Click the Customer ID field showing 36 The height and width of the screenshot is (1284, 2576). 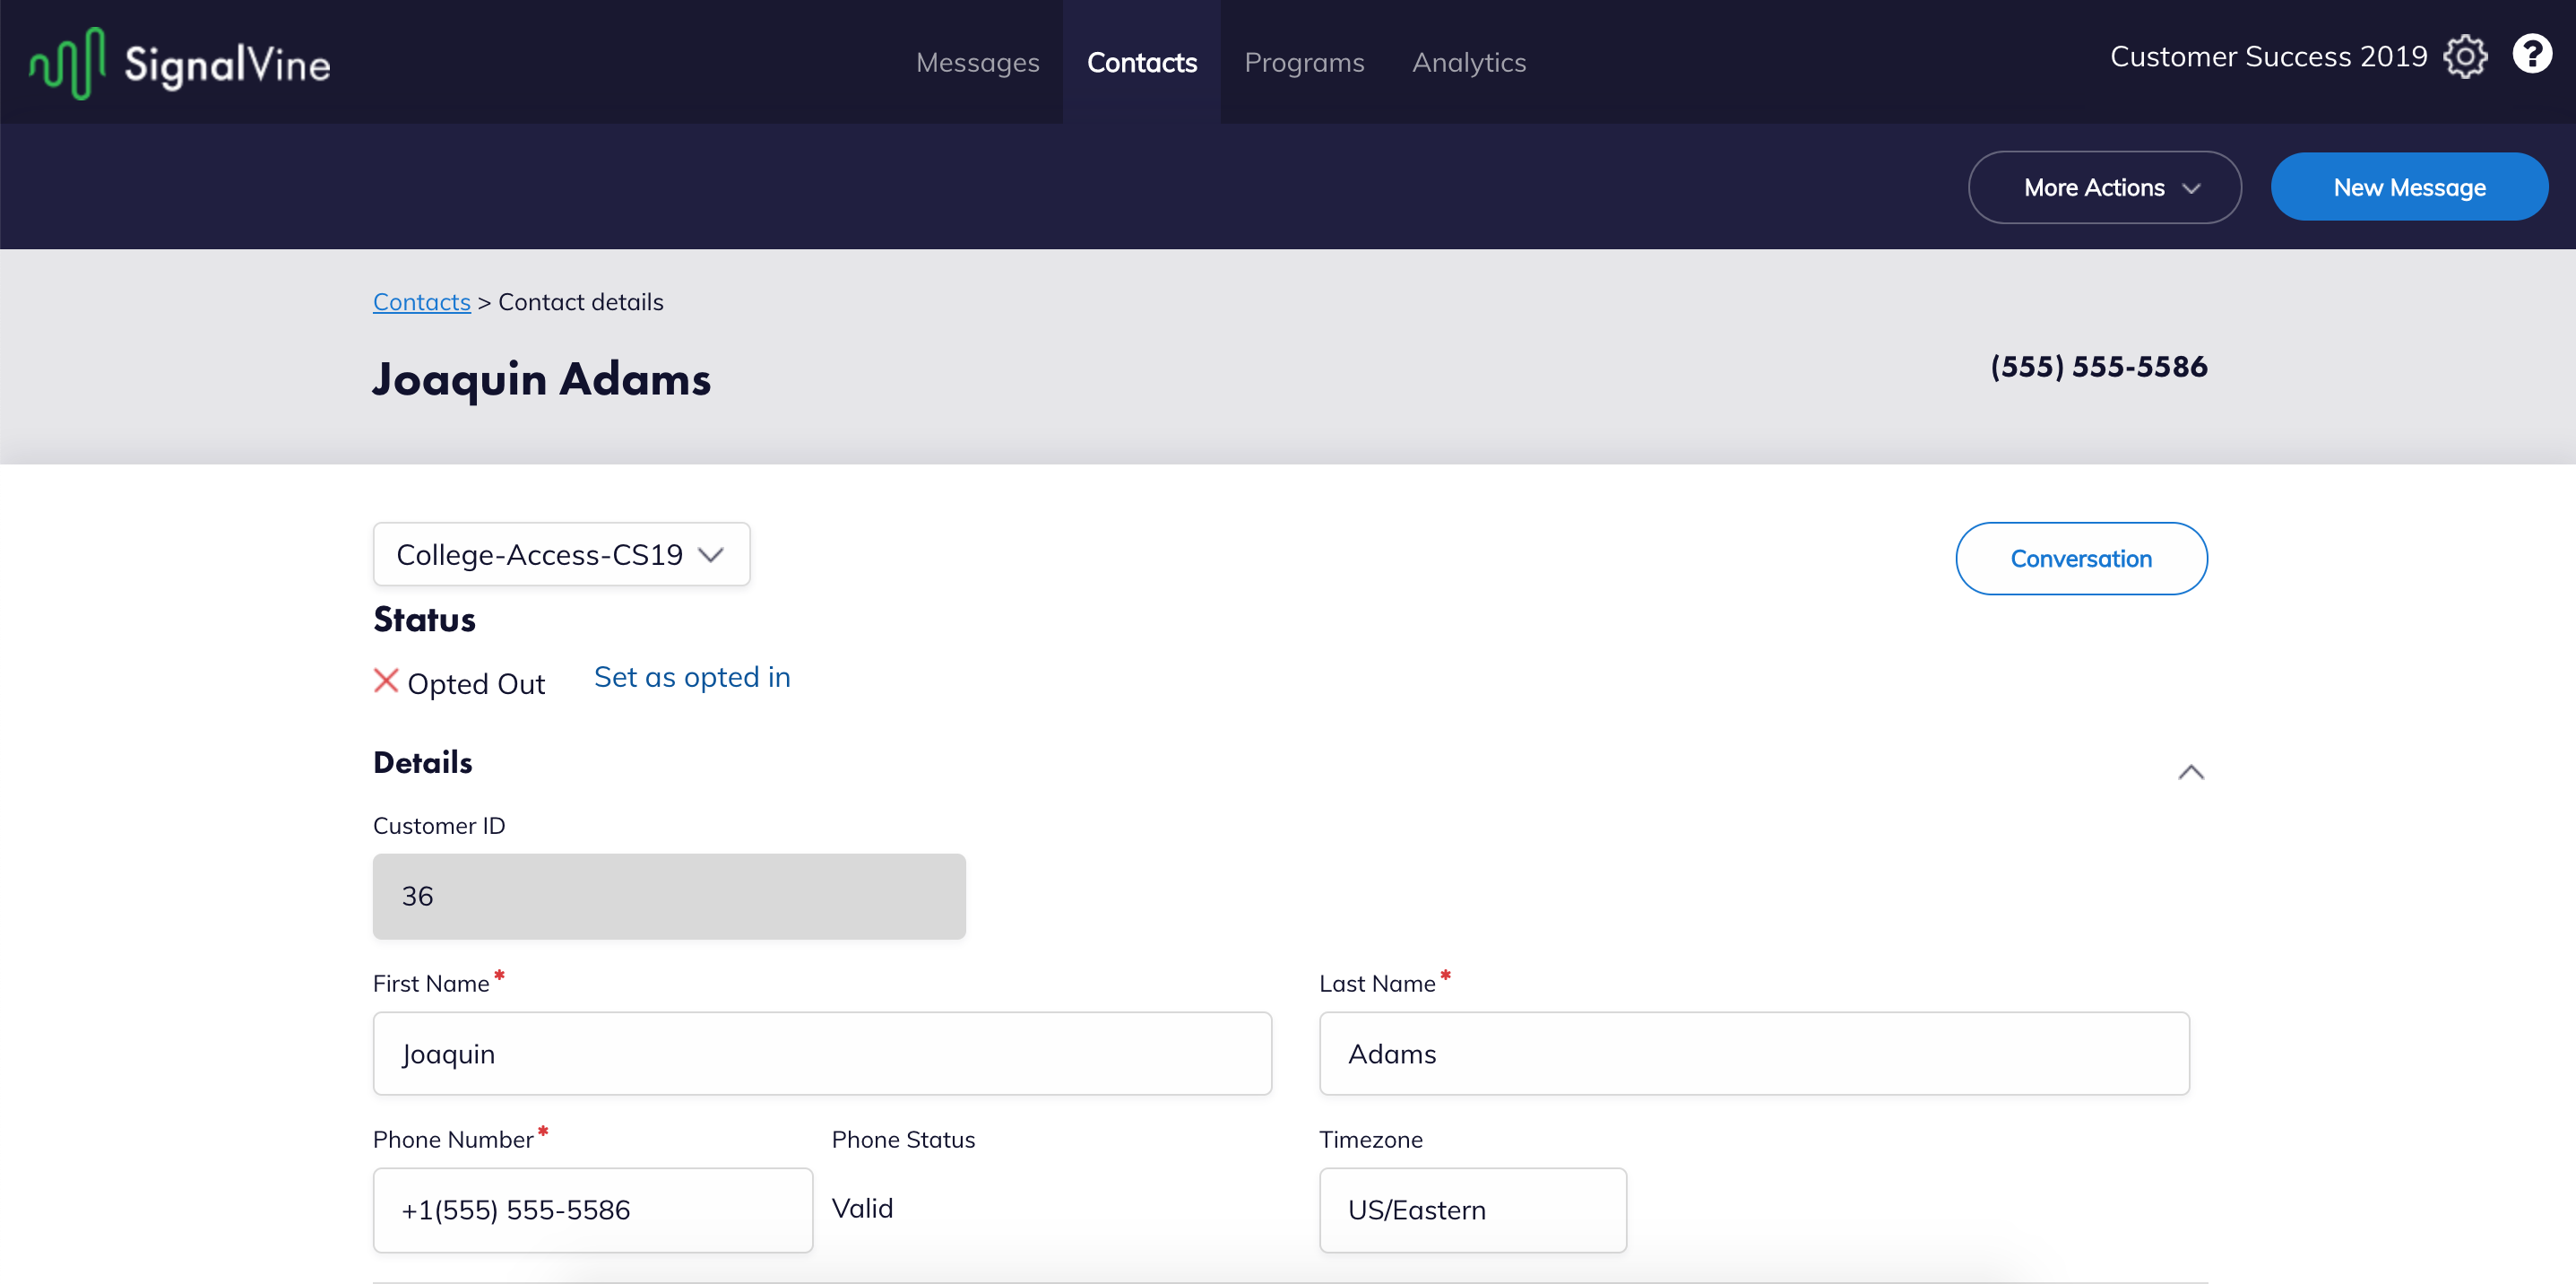(x=669, y=896)
